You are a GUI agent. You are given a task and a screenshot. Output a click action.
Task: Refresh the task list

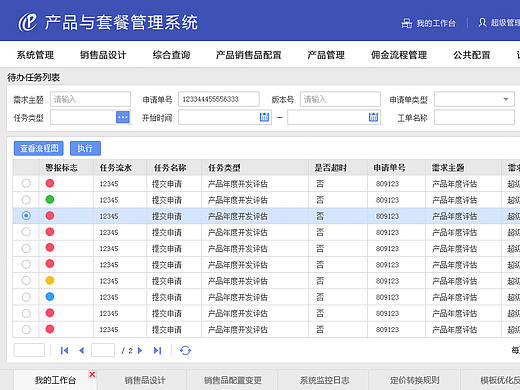click(185, 350)
